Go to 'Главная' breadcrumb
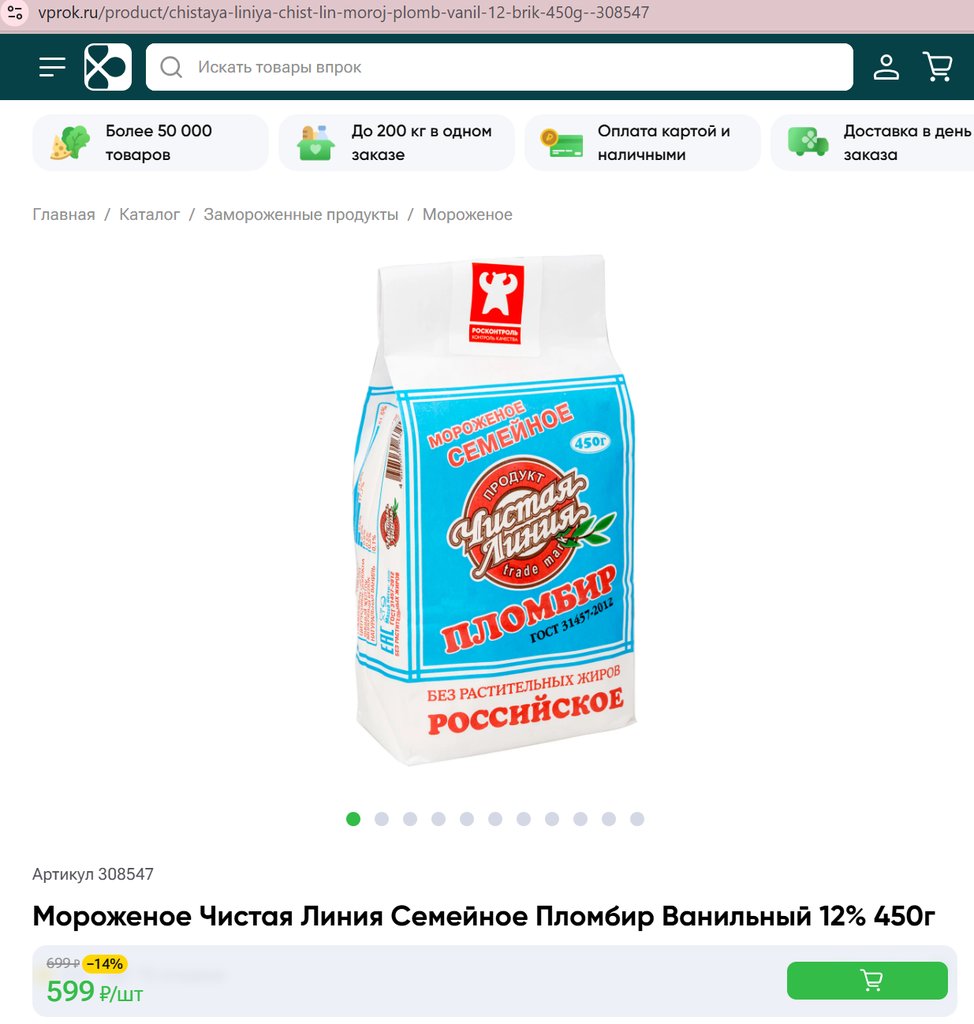This screenshot has height=1024, width=974. click(x=64, y=214)
